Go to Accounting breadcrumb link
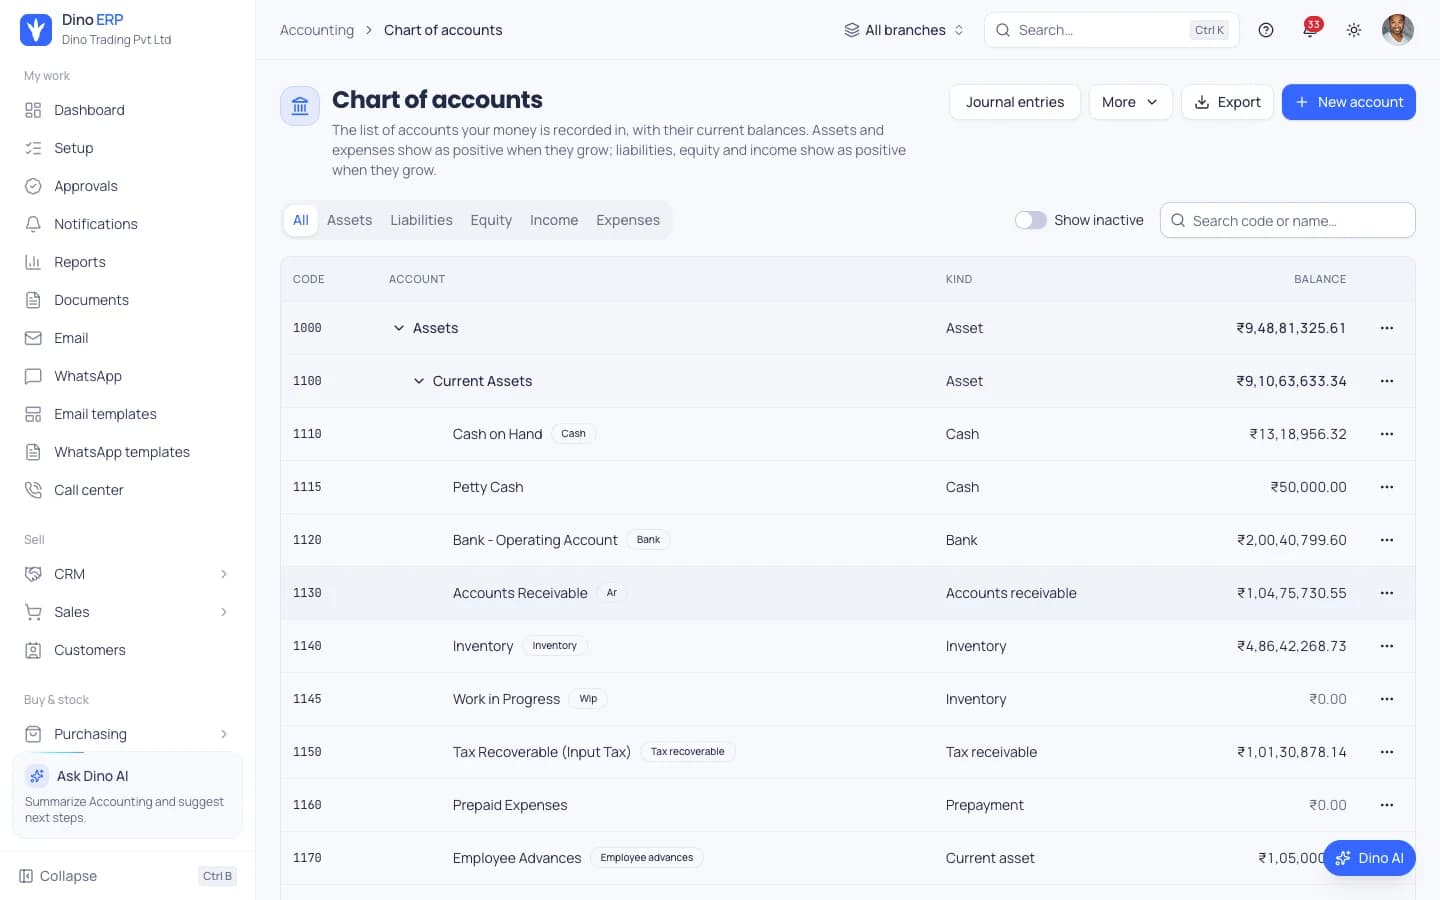This screenshot has width=1440, height=900. pos(317,30)
